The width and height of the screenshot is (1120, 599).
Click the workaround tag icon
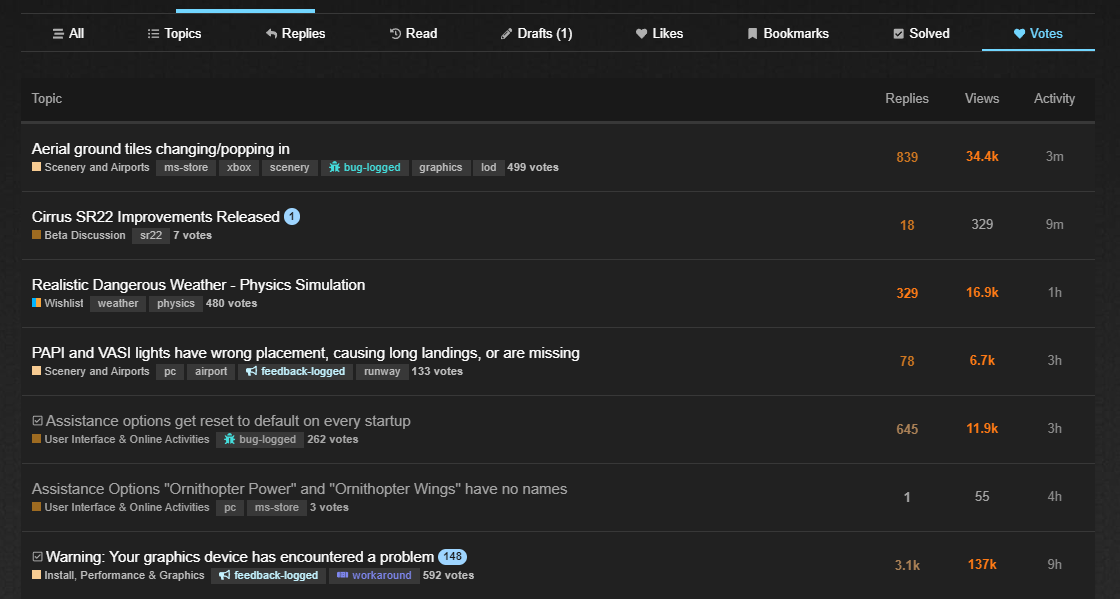(342, 575)
